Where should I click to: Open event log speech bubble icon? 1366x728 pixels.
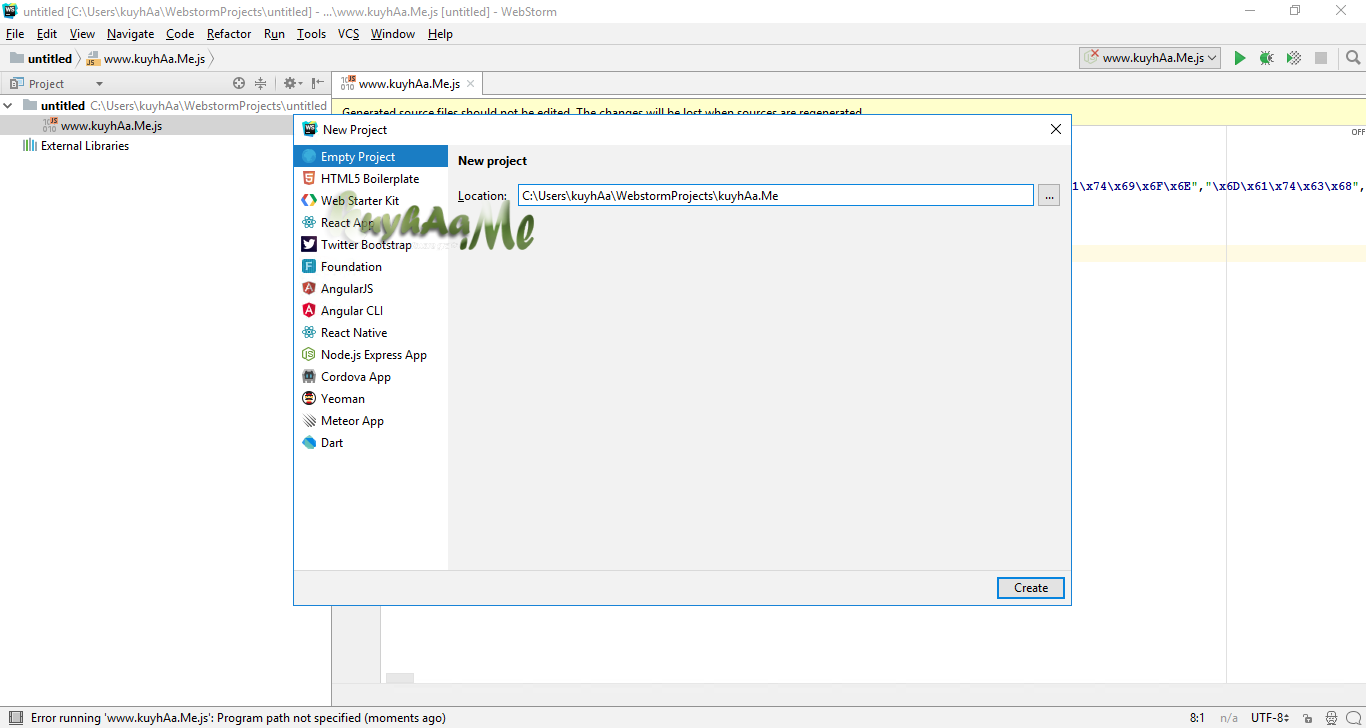click(1354, 718)
